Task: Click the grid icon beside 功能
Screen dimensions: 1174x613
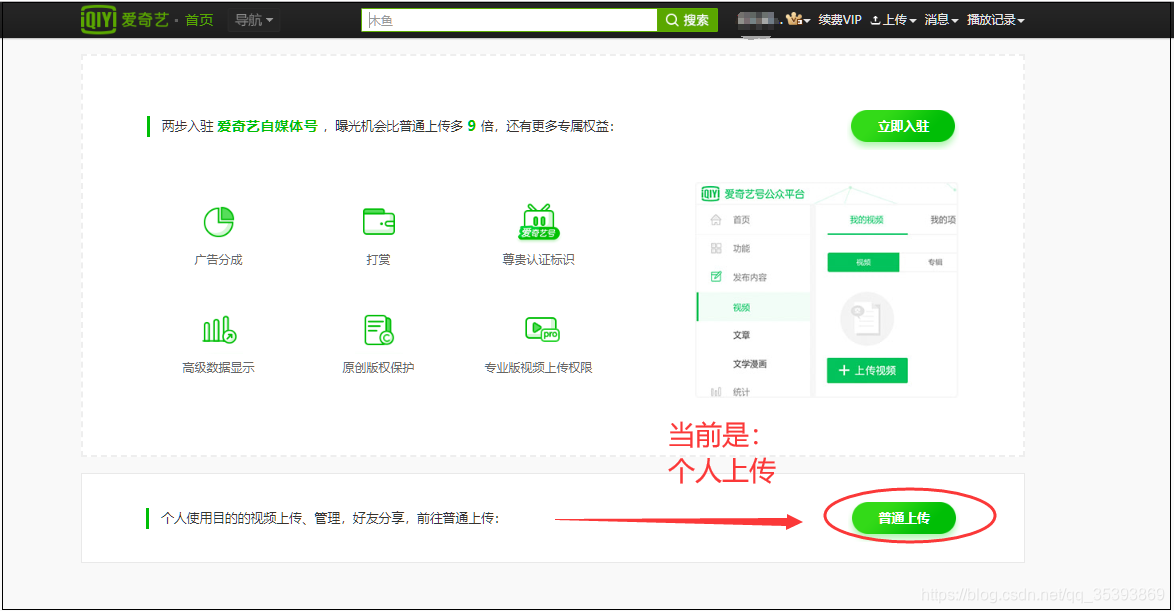Action: [716, 248]
